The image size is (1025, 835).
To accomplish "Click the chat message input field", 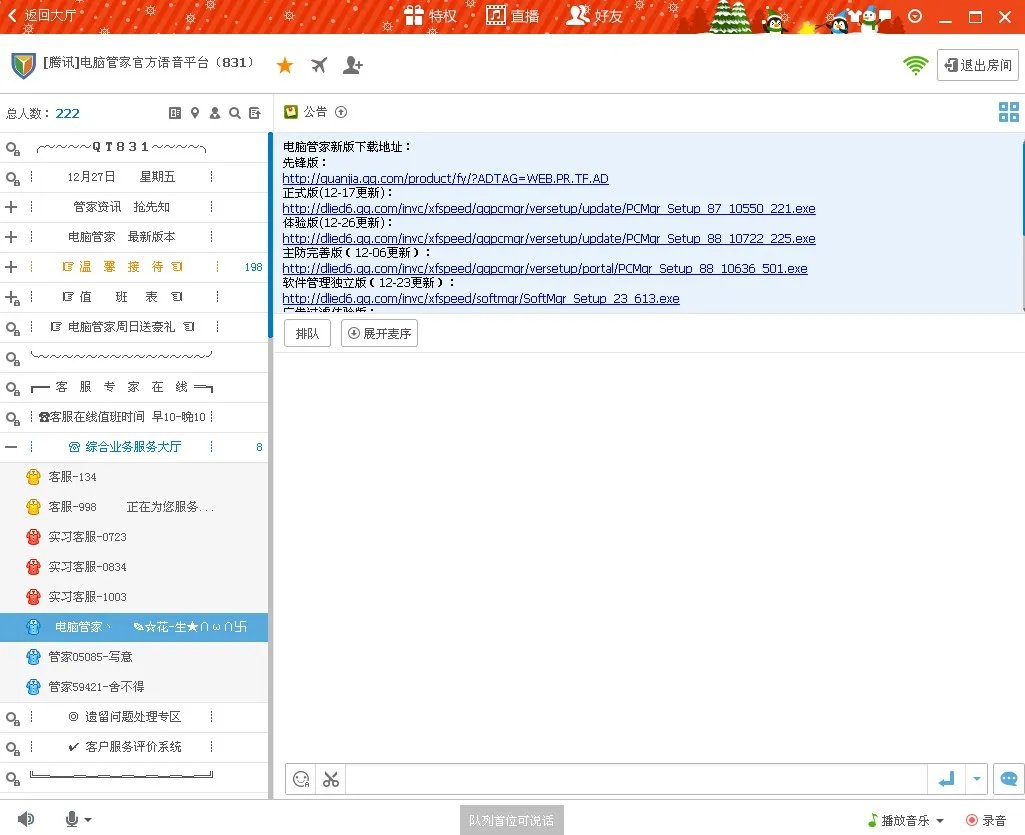I will [636, 779].
